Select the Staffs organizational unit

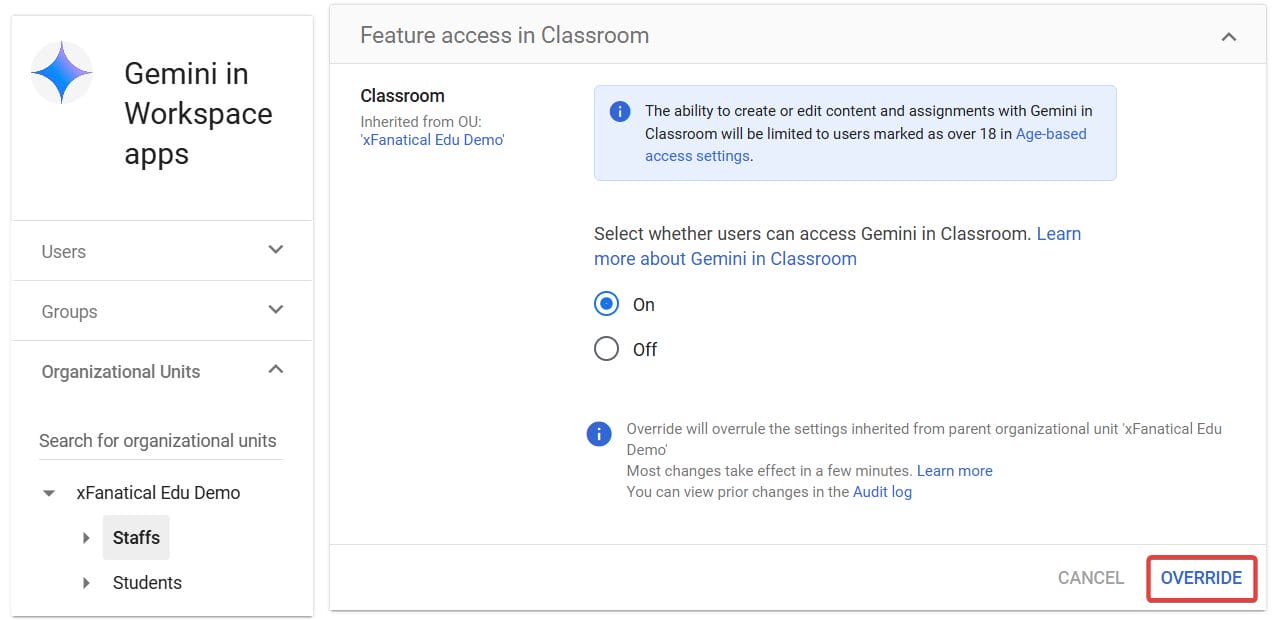click(x=136, y=538)
